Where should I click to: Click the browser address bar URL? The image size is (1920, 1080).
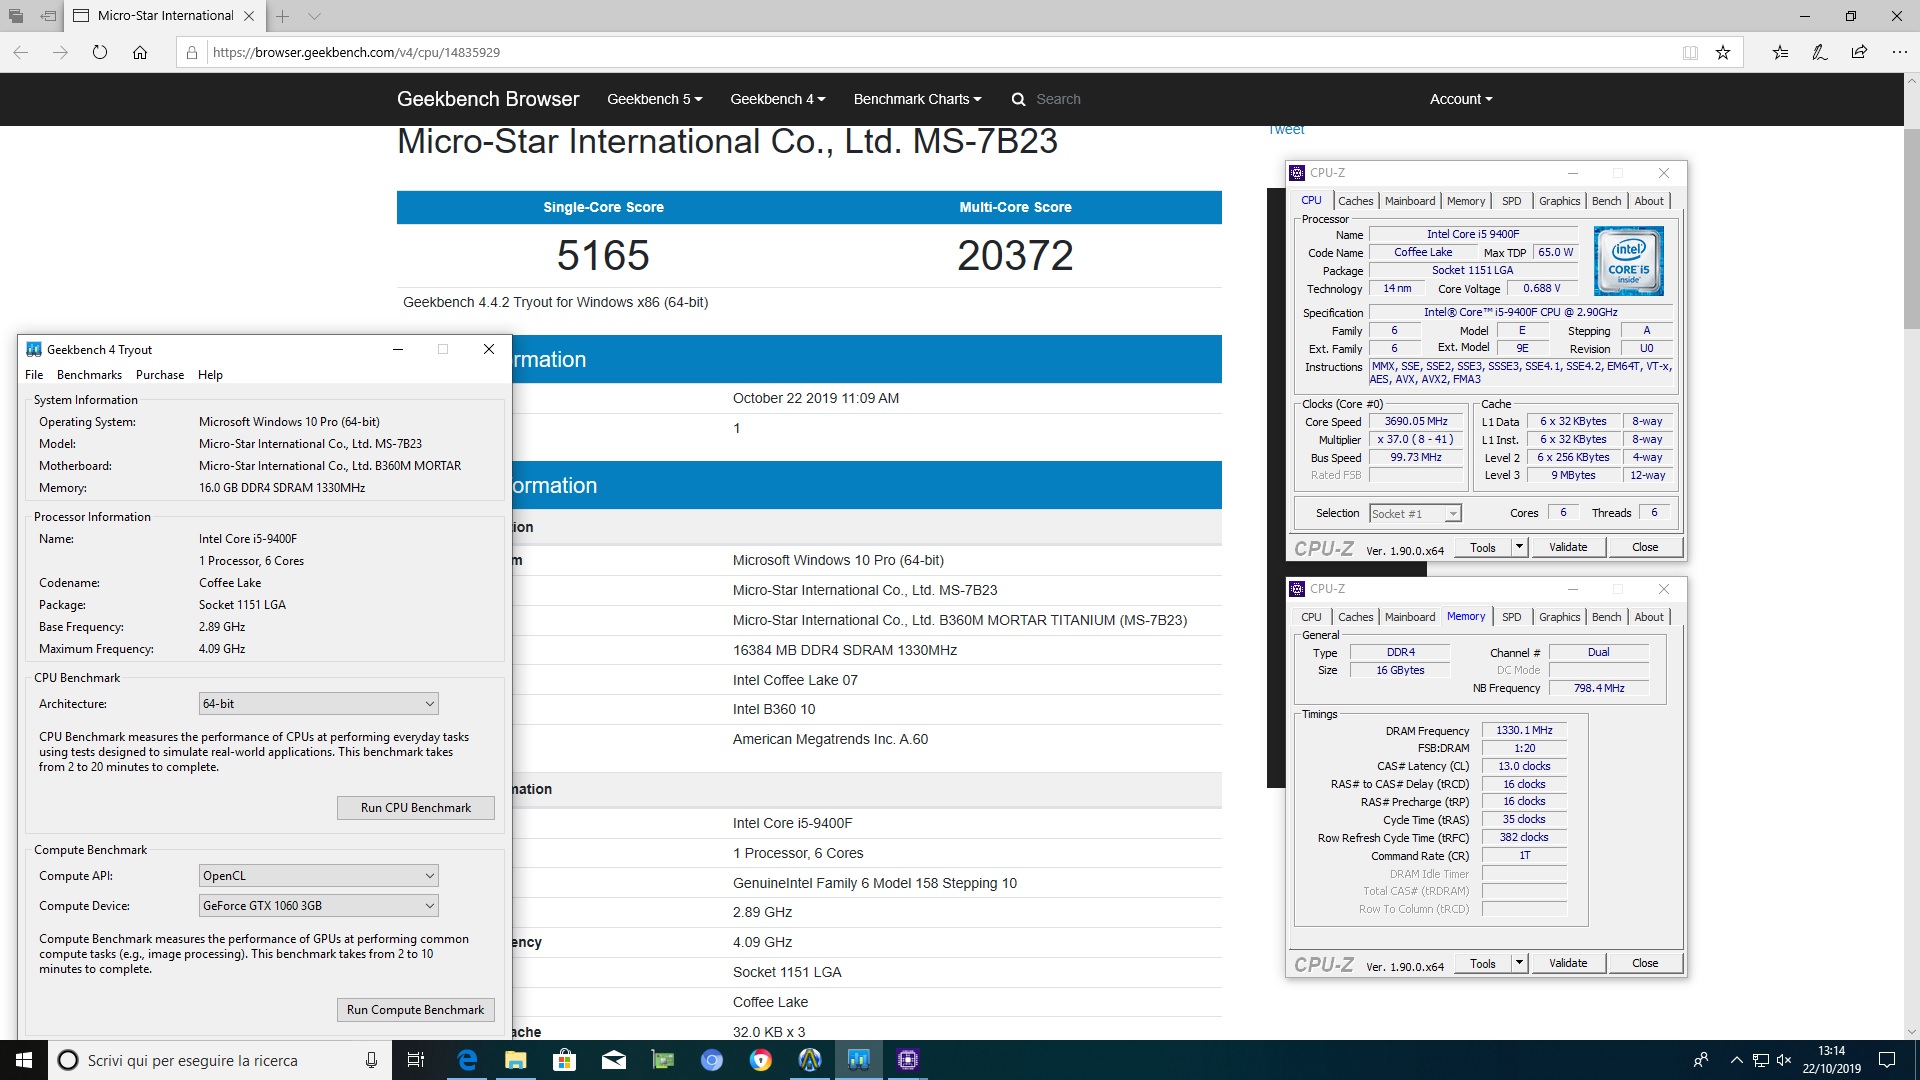356,52
